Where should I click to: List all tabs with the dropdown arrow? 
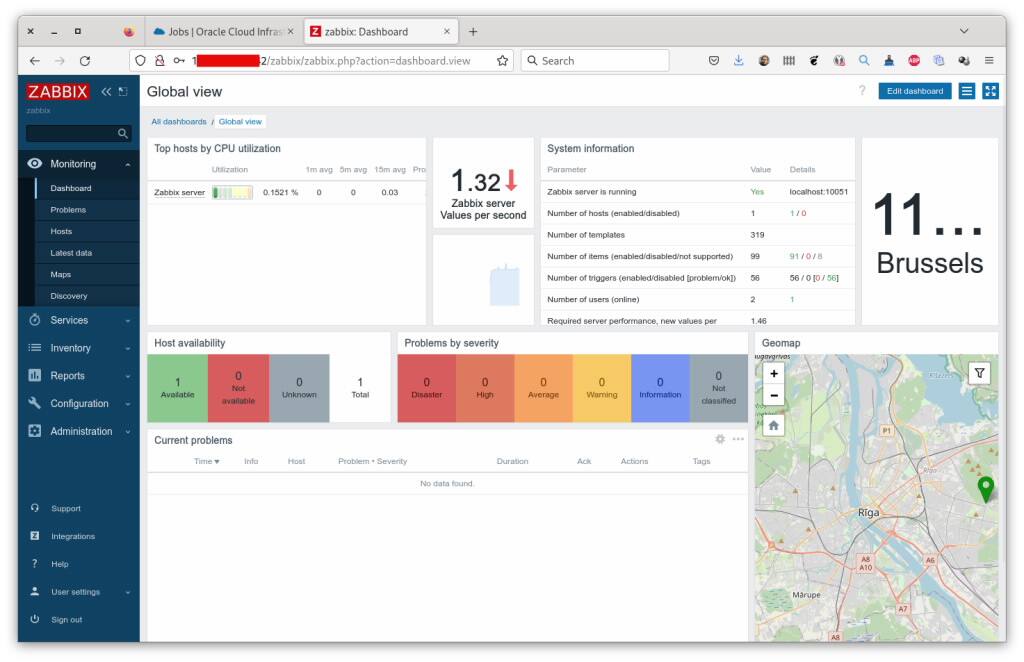tap(964, 31)
